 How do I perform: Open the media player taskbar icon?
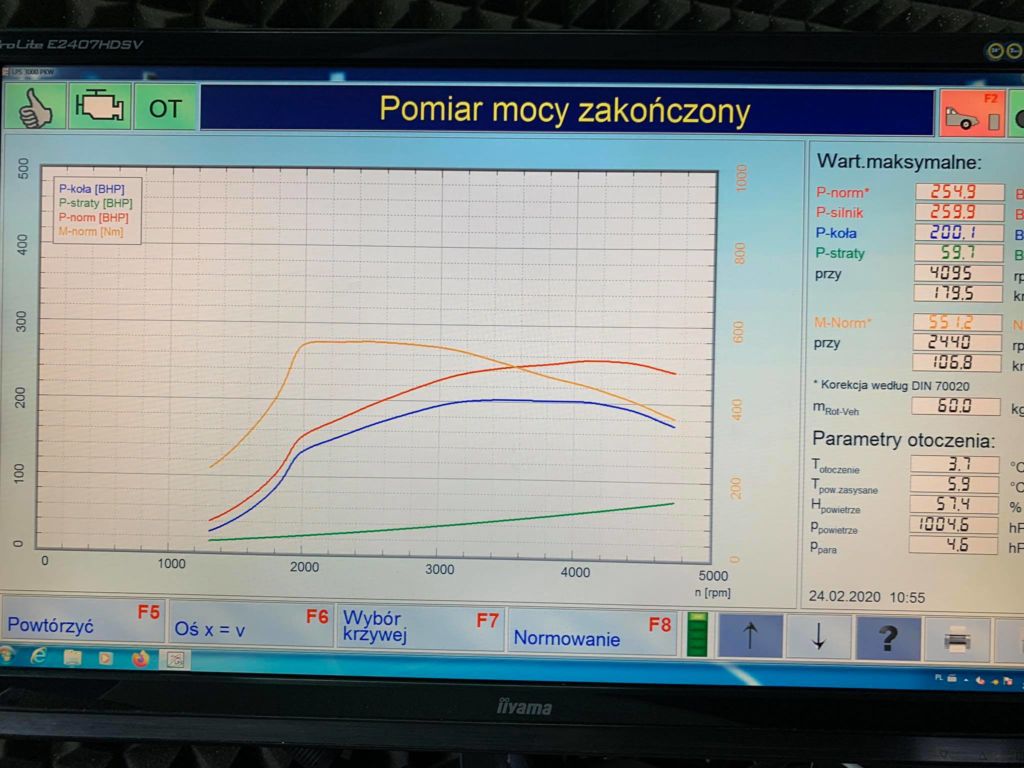(x=105, y=658)
